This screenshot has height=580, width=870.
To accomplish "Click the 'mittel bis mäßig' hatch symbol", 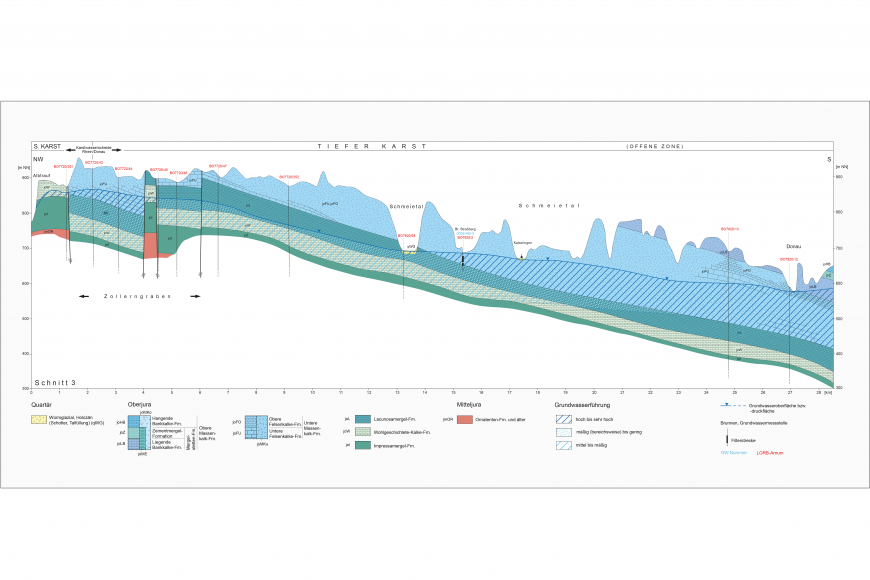I will click(565, 444).
